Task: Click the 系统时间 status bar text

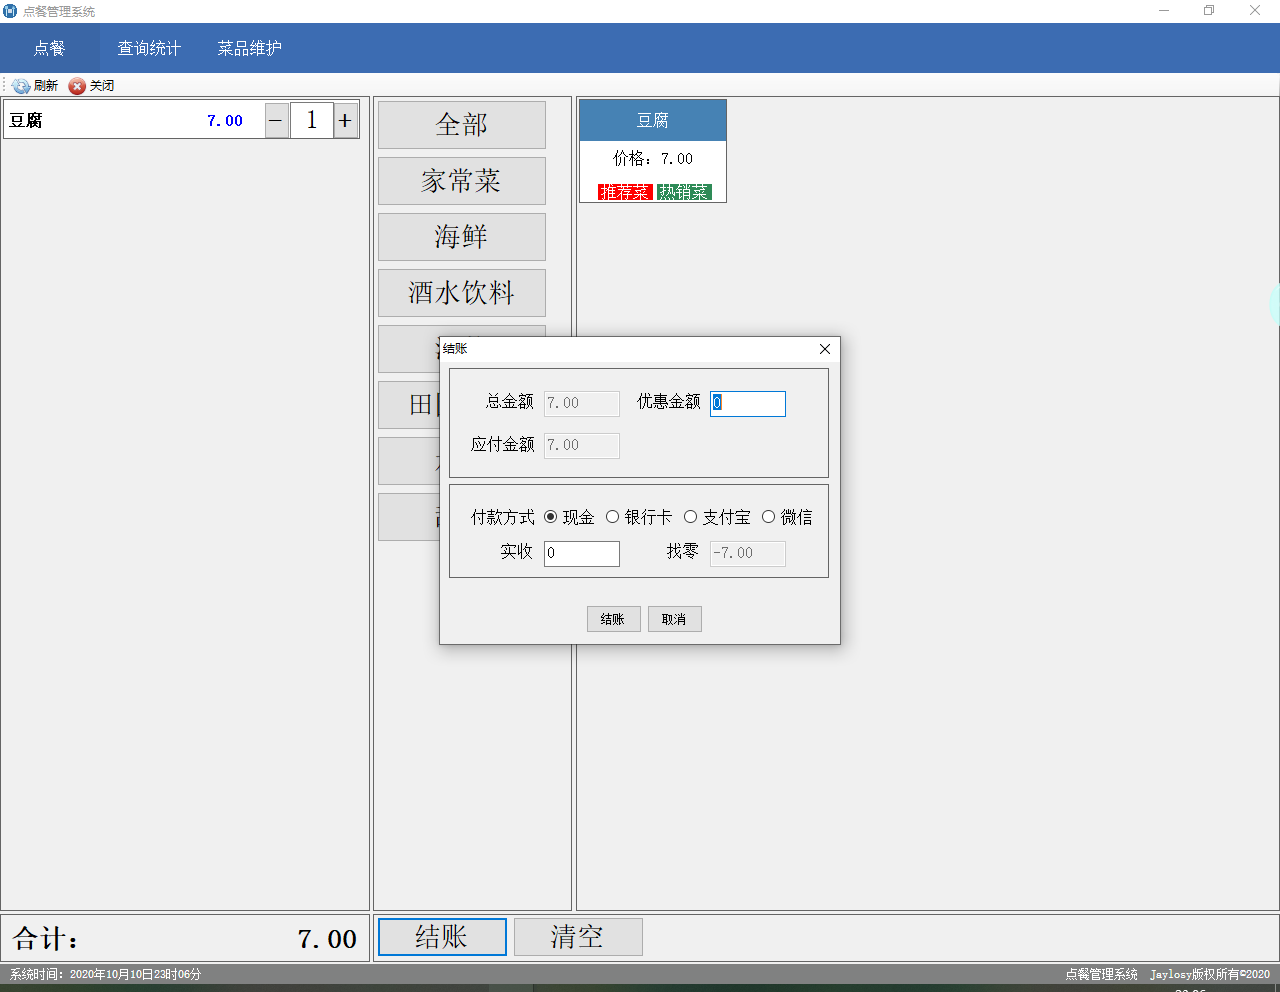Action: [106, 974]
